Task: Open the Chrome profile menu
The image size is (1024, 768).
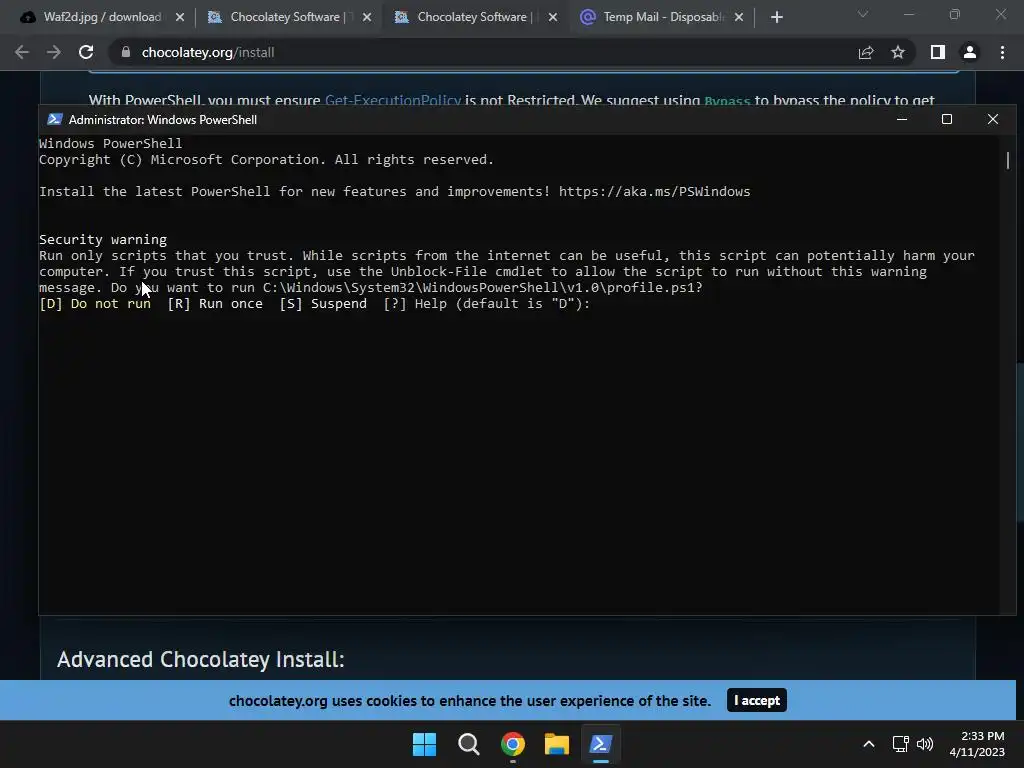Action: click(970, 52)
